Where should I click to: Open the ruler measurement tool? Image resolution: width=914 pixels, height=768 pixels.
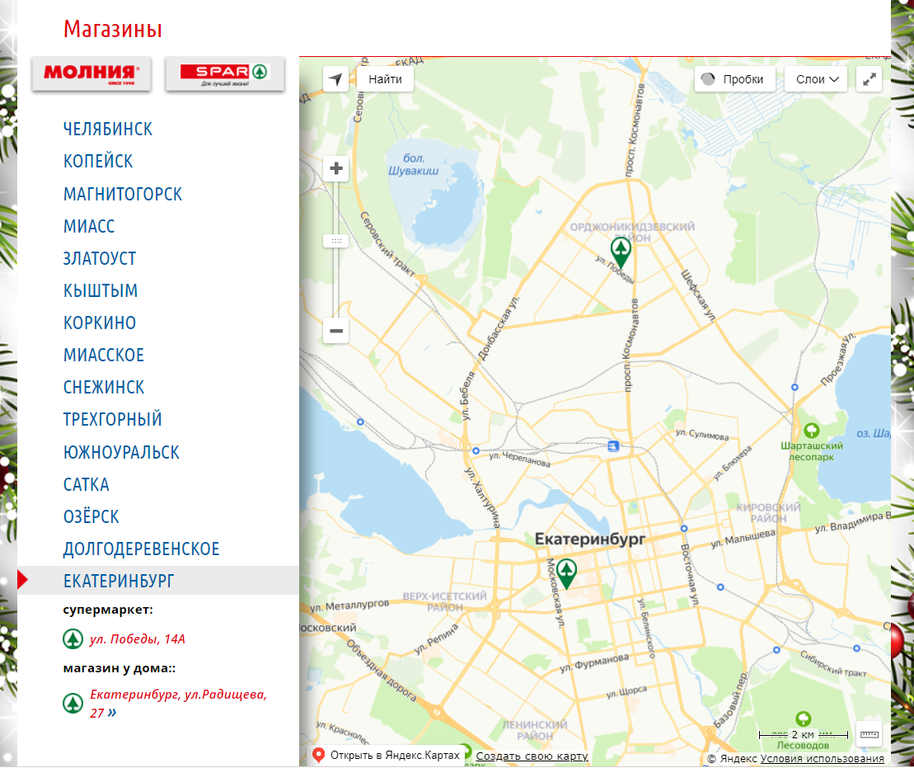click(869, 735)
